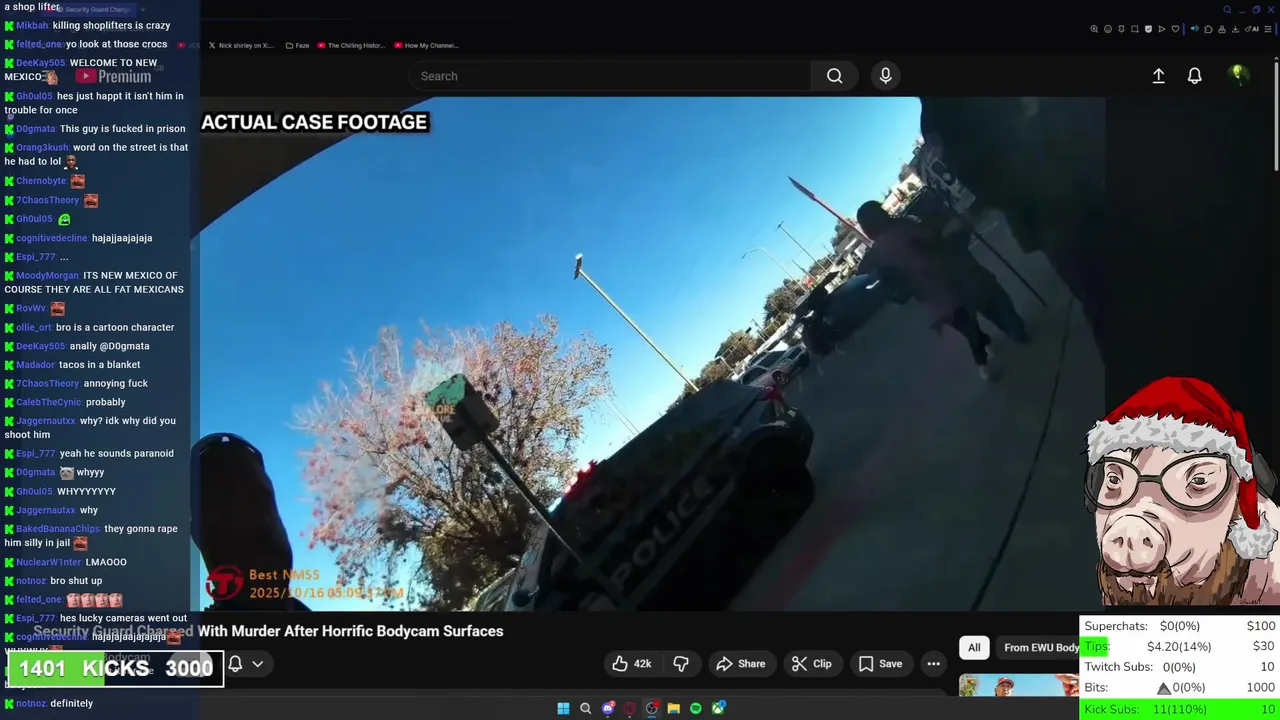1280x720 pixels.
Task: Click browser toolbar downloads icon
Action: point(1235,29)
